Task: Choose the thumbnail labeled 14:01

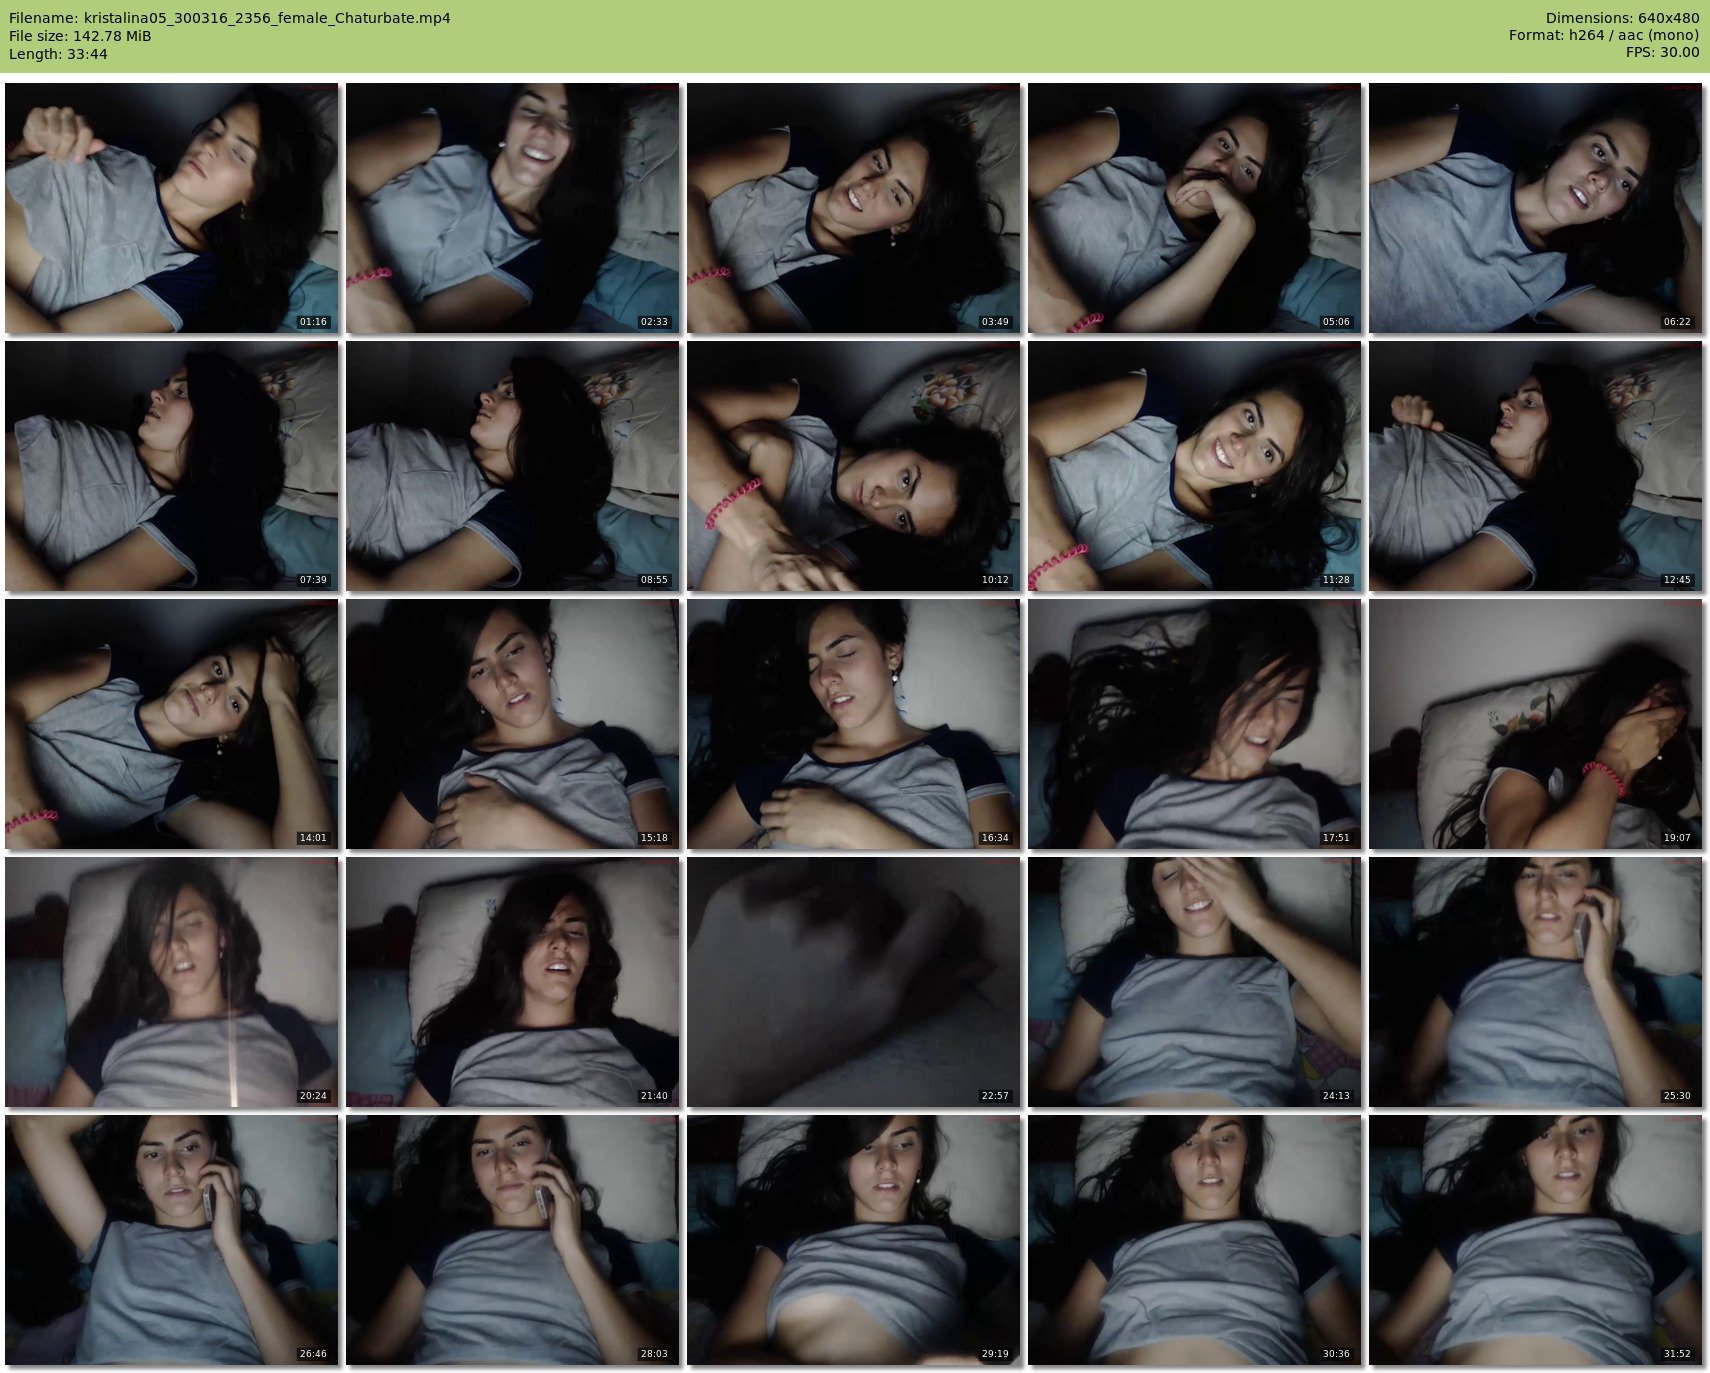Action: pos(172,724)
